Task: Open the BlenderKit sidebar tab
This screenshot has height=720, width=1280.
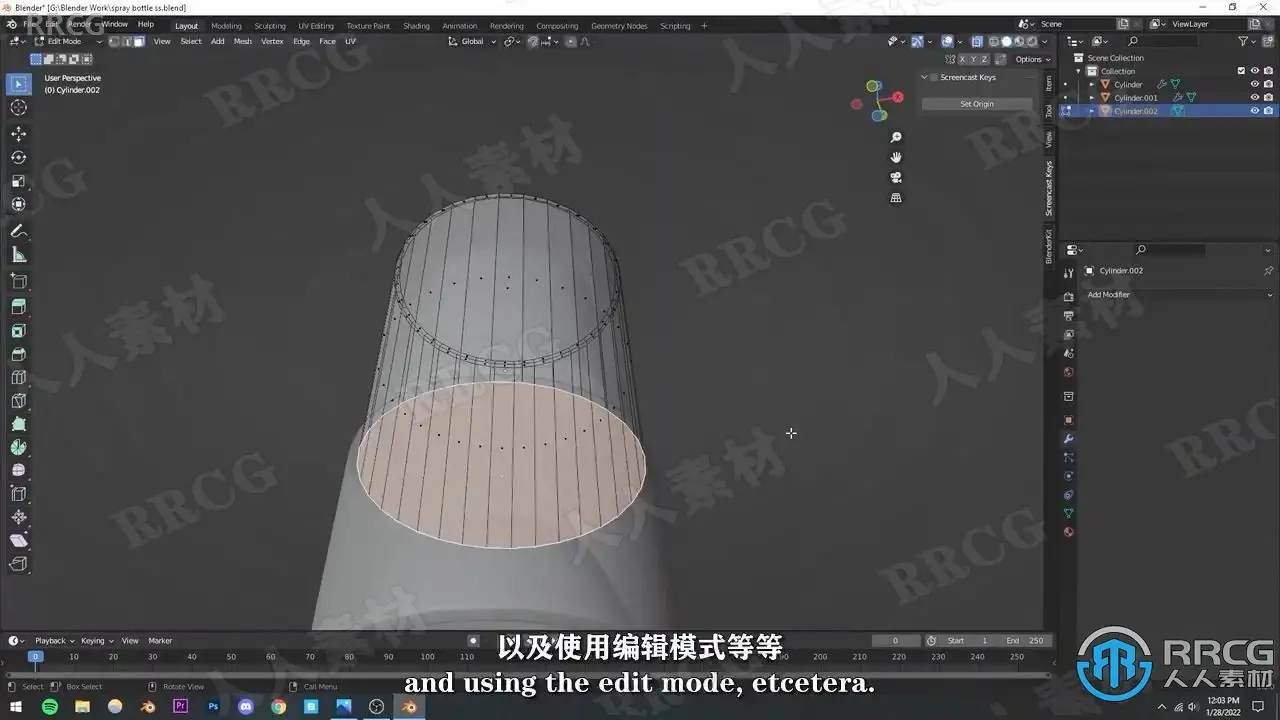Action: click(1049, 246)
